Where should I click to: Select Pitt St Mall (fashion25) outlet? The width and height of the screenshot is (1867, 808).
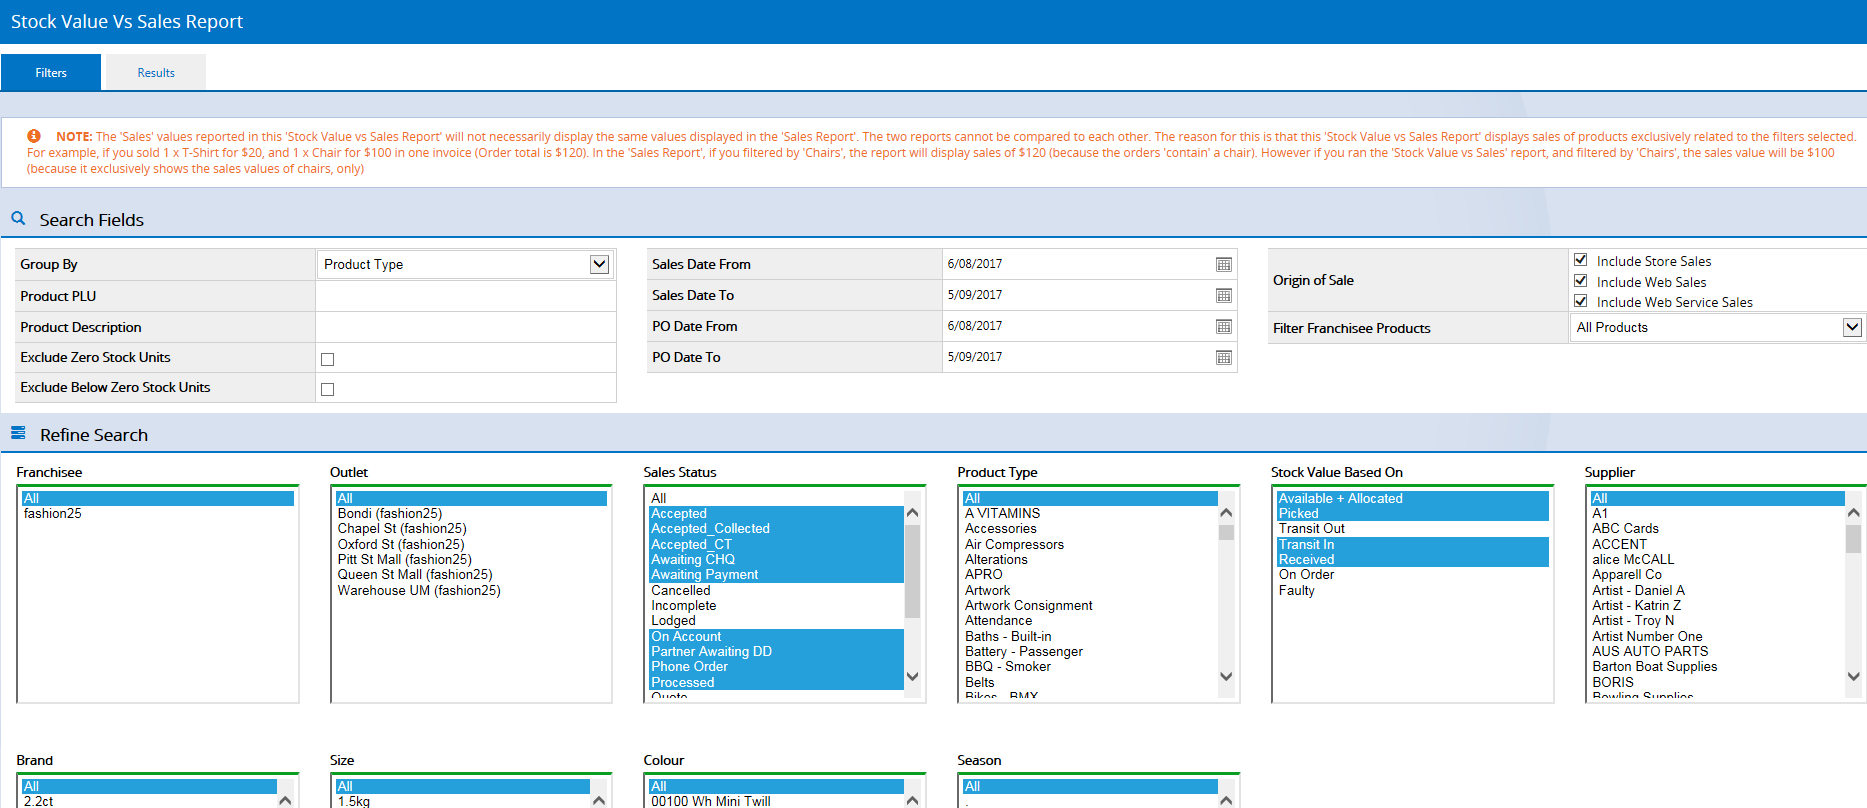[472, 560]
